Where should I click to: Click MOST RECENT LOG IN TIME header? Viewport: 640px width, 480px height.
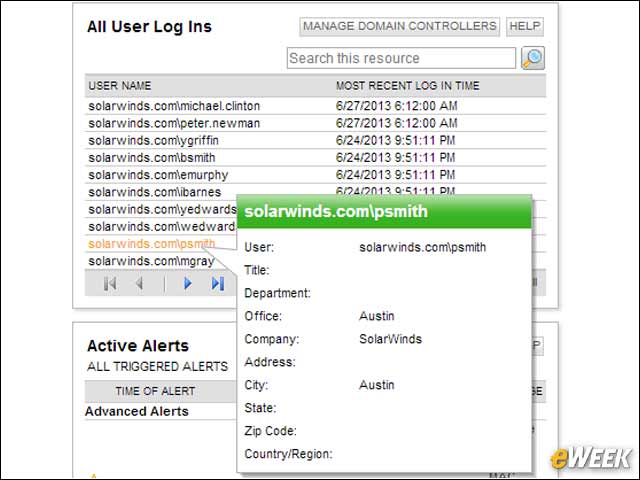pyautogui.click(x=408, y=86)
